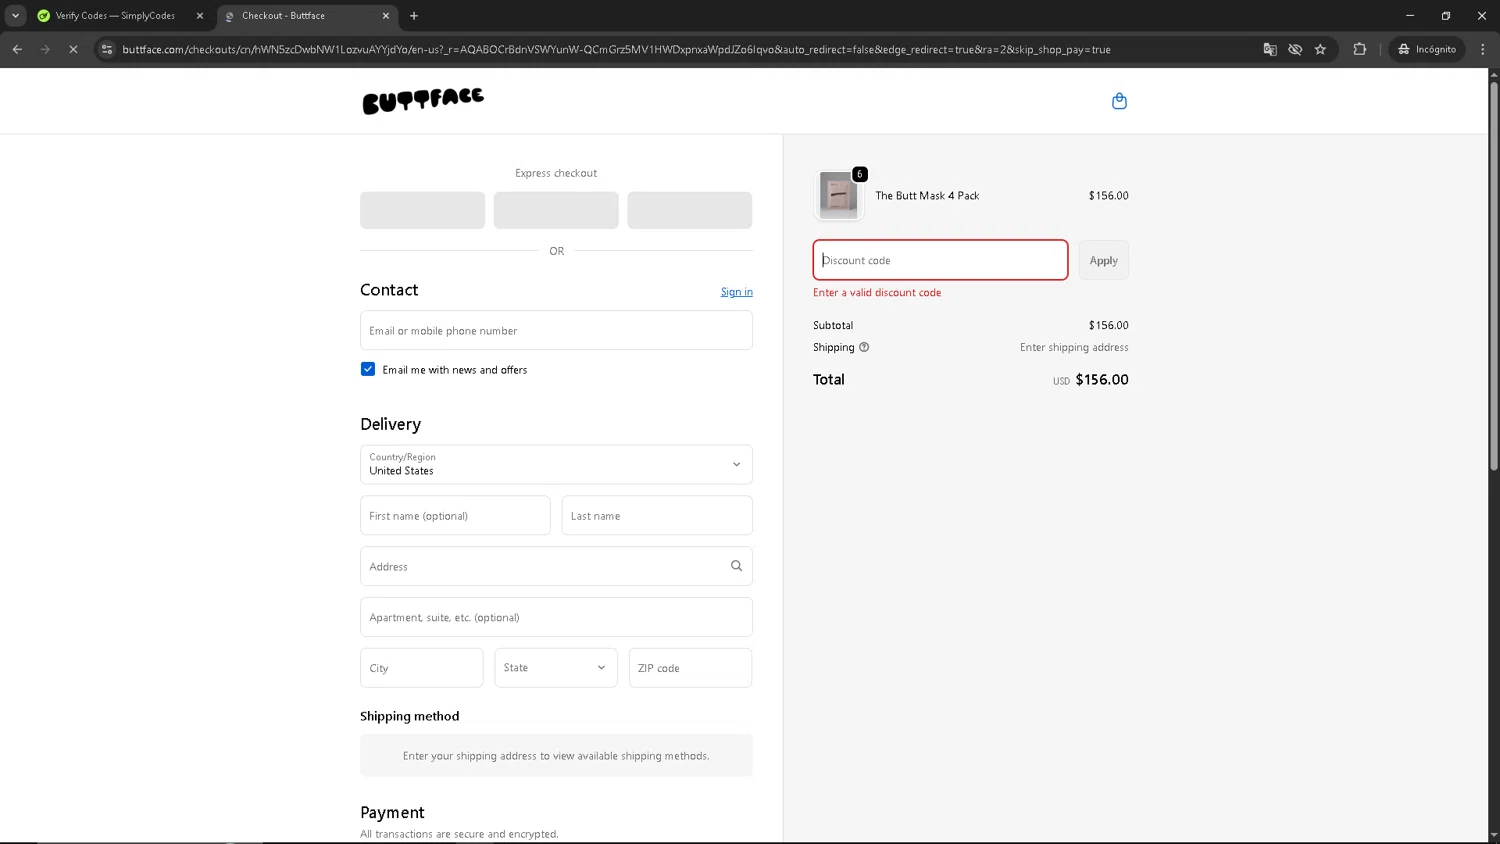Open the shopping bag cart icon

click(1119, 101)
